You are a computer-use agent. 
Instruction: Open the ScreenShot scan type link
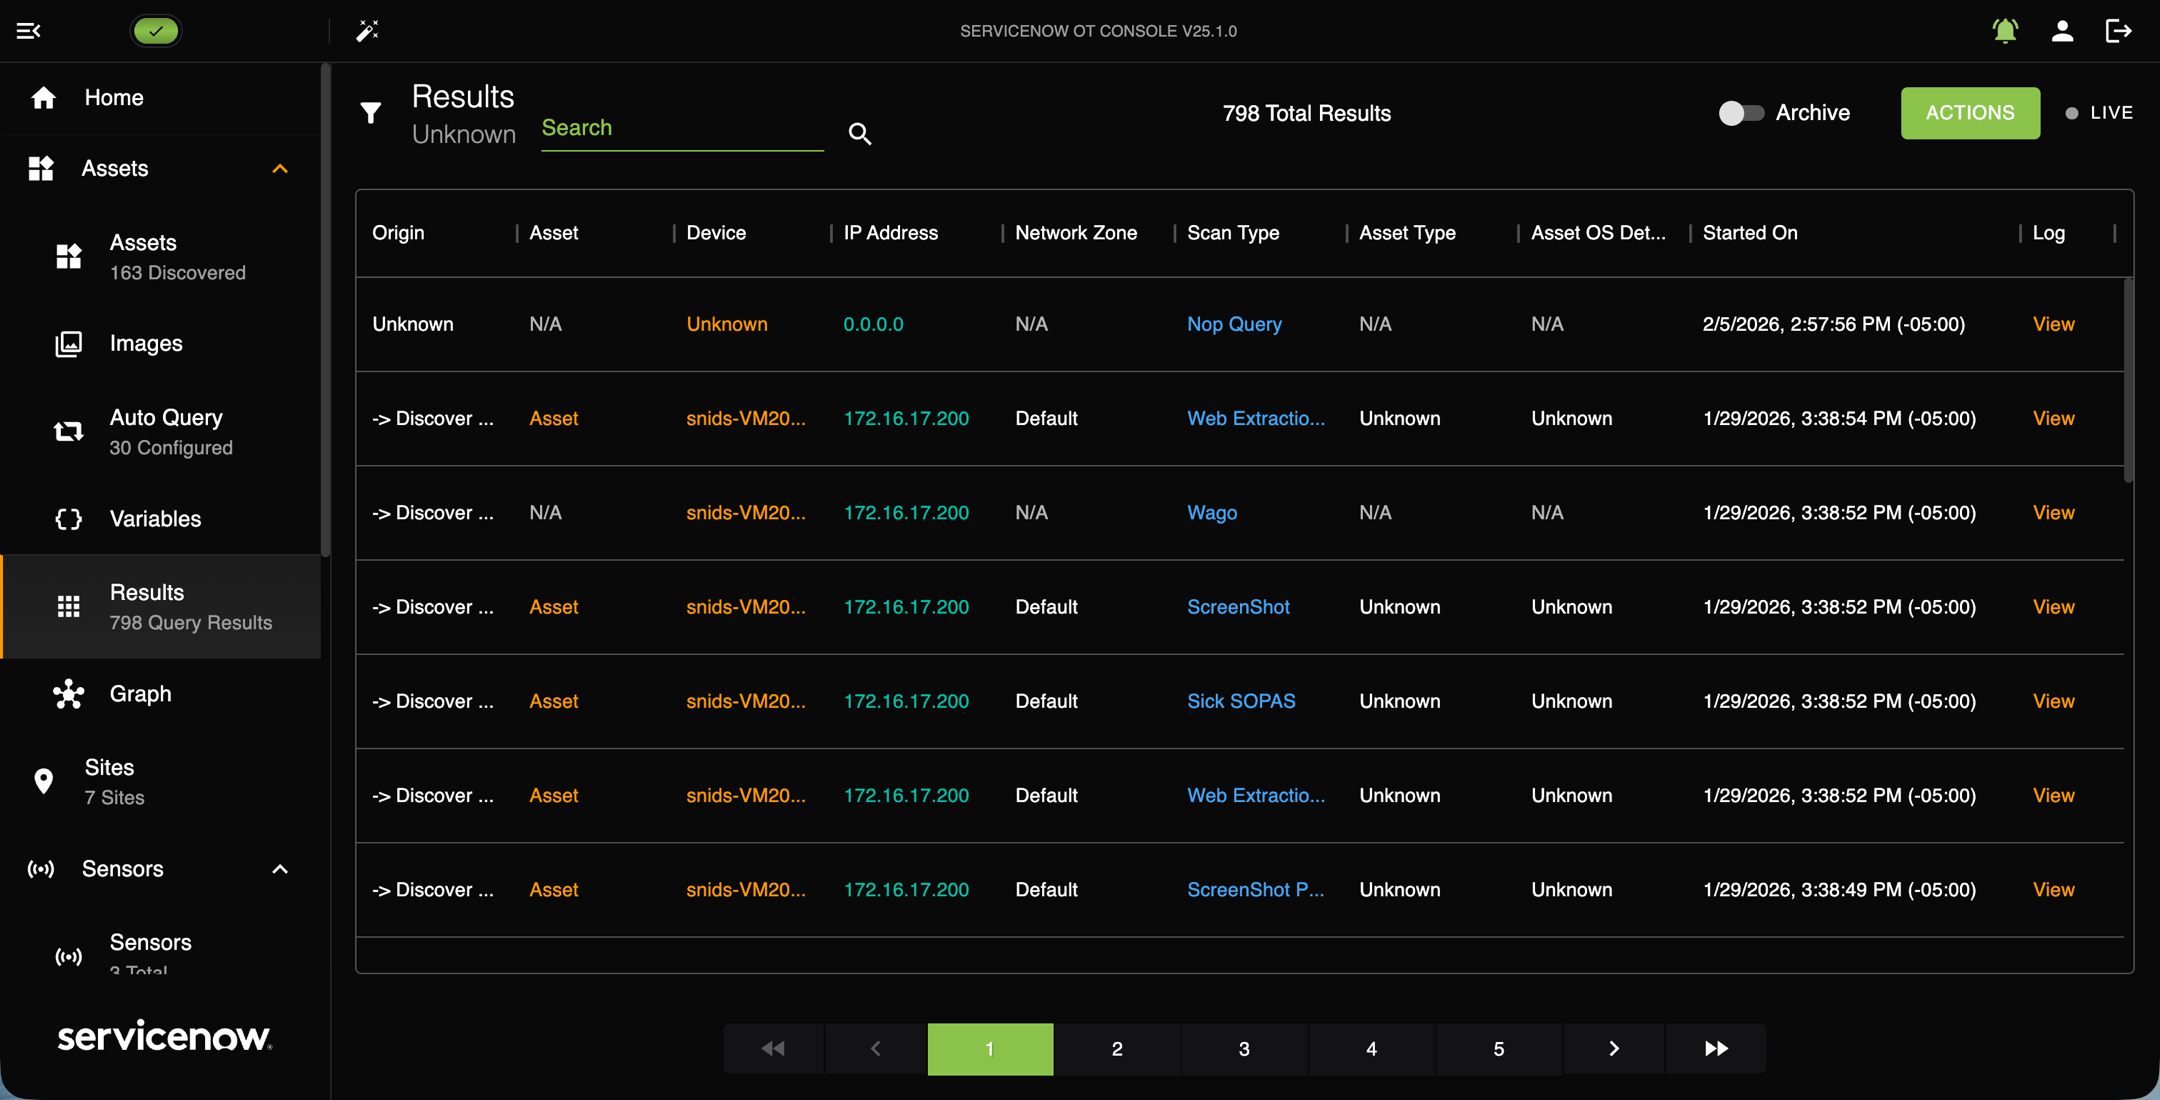[1238, 607]
